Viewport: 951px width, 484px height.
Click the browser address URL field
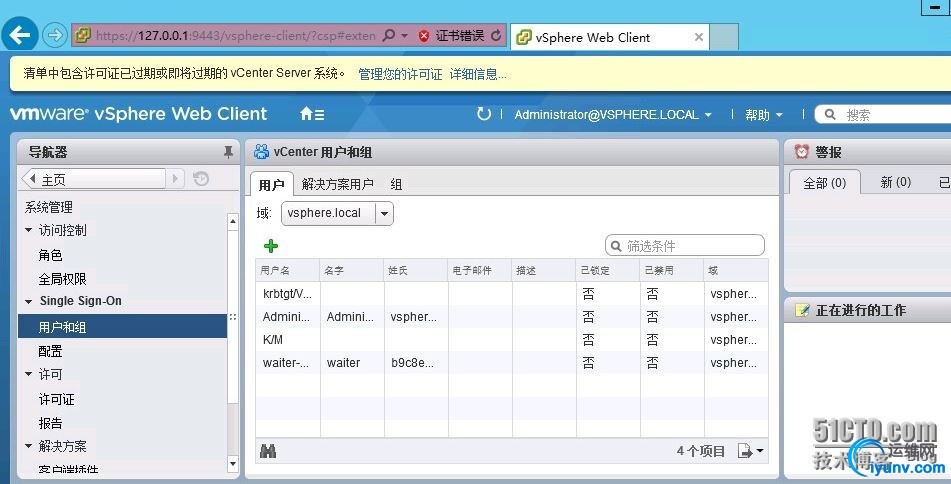(235, 36)
